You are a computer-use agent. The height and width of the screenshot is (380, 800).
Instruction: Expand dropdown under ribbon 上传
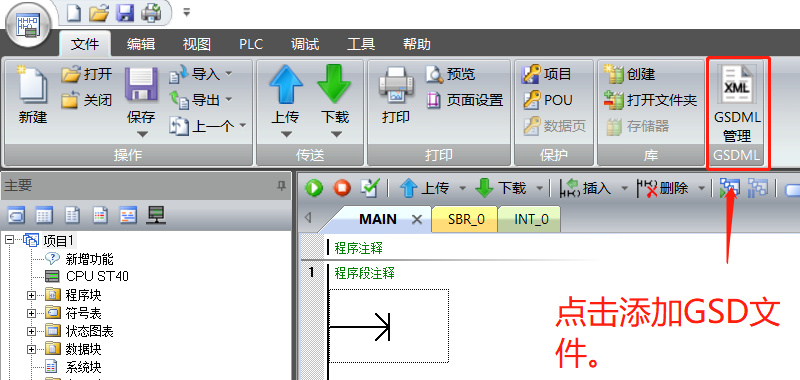286,135
